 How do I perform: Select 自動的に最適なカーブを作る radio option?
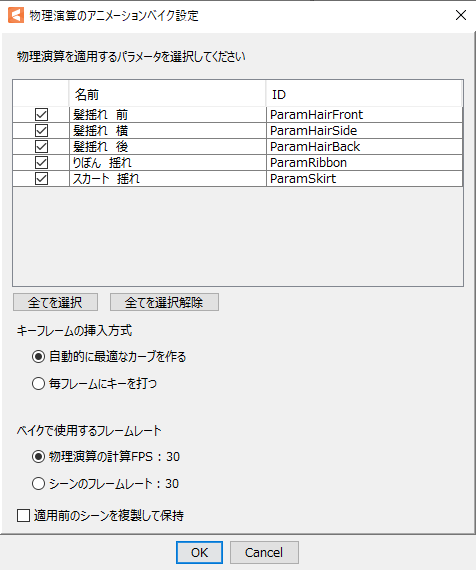(38, 357)
